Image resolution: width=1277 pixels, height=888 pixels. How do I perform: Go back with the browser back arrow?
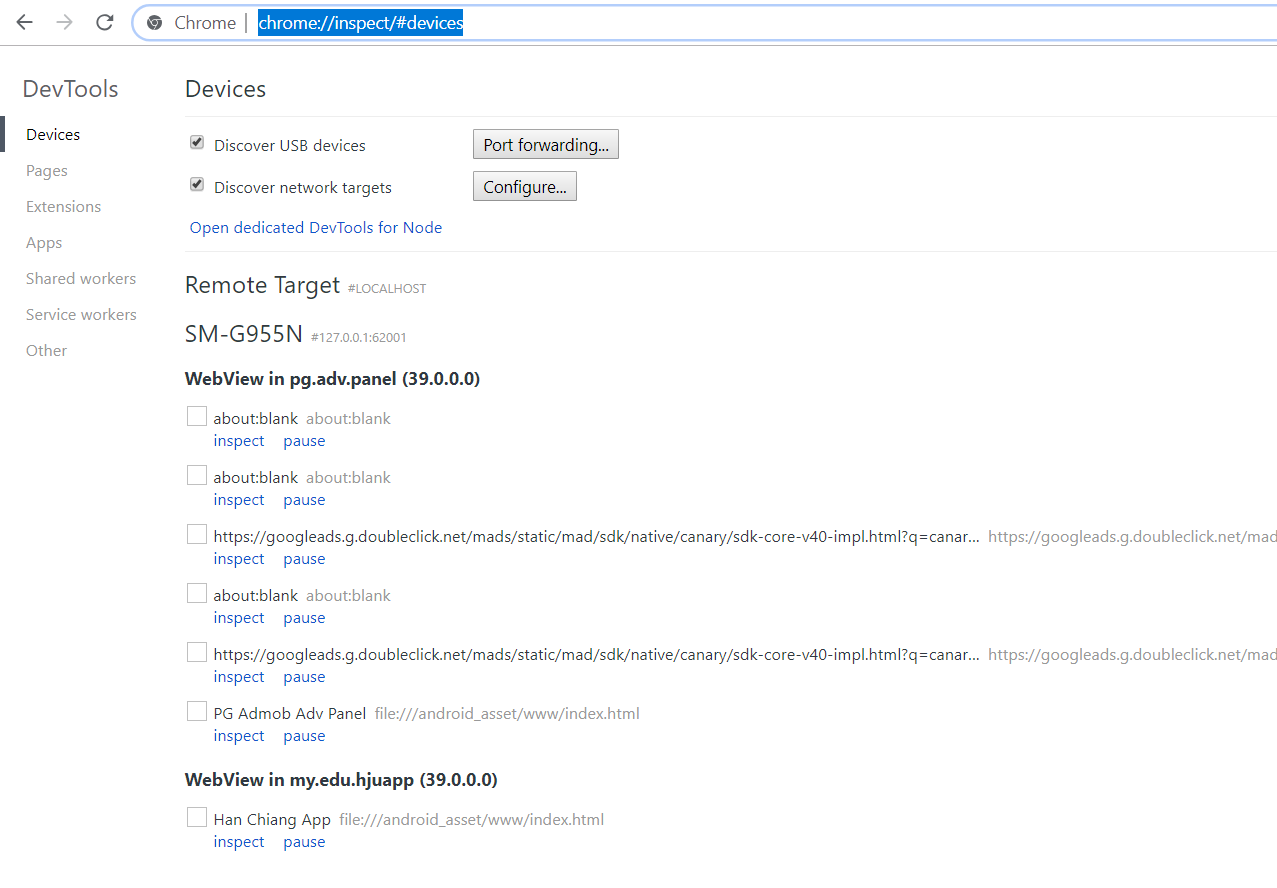[x=24, y=22]
